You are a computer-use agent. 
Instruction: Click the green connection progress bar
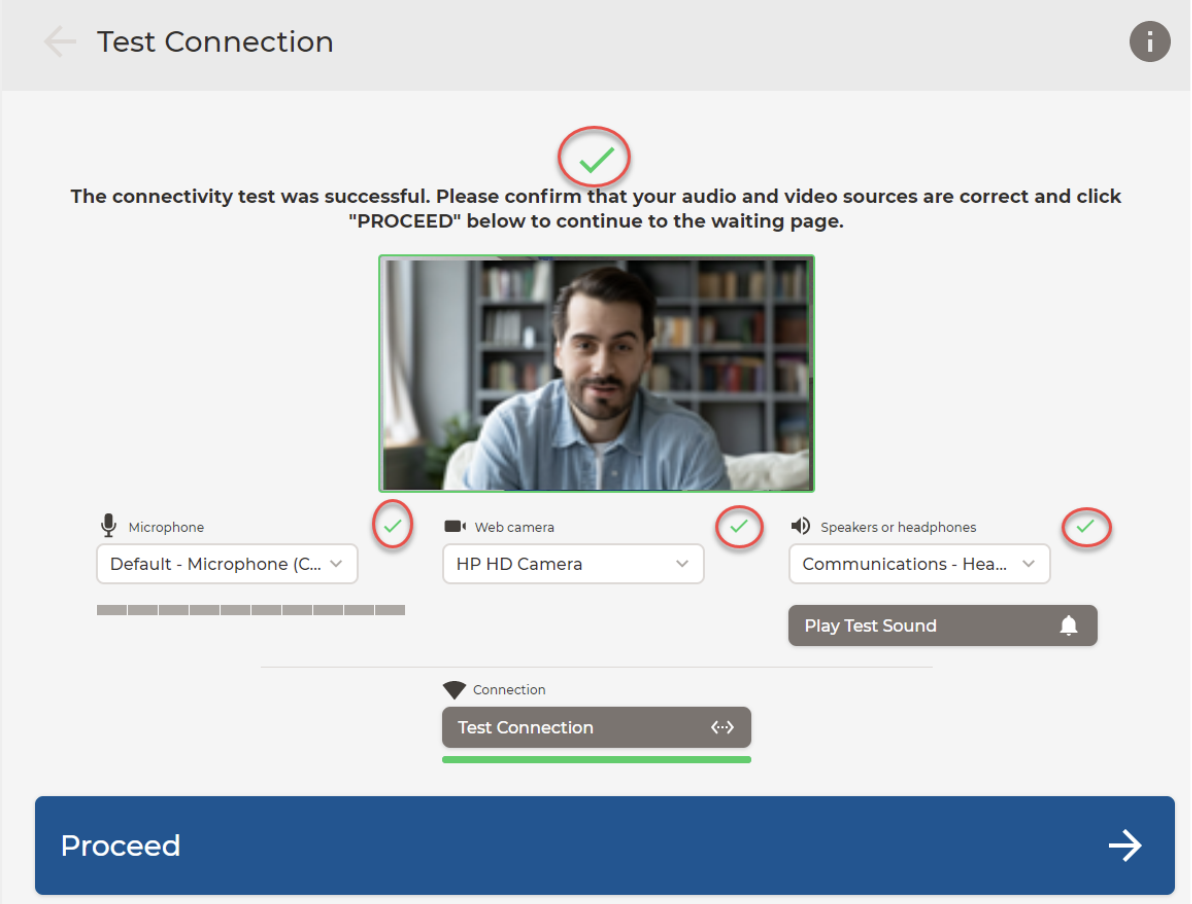pos(597,760)
